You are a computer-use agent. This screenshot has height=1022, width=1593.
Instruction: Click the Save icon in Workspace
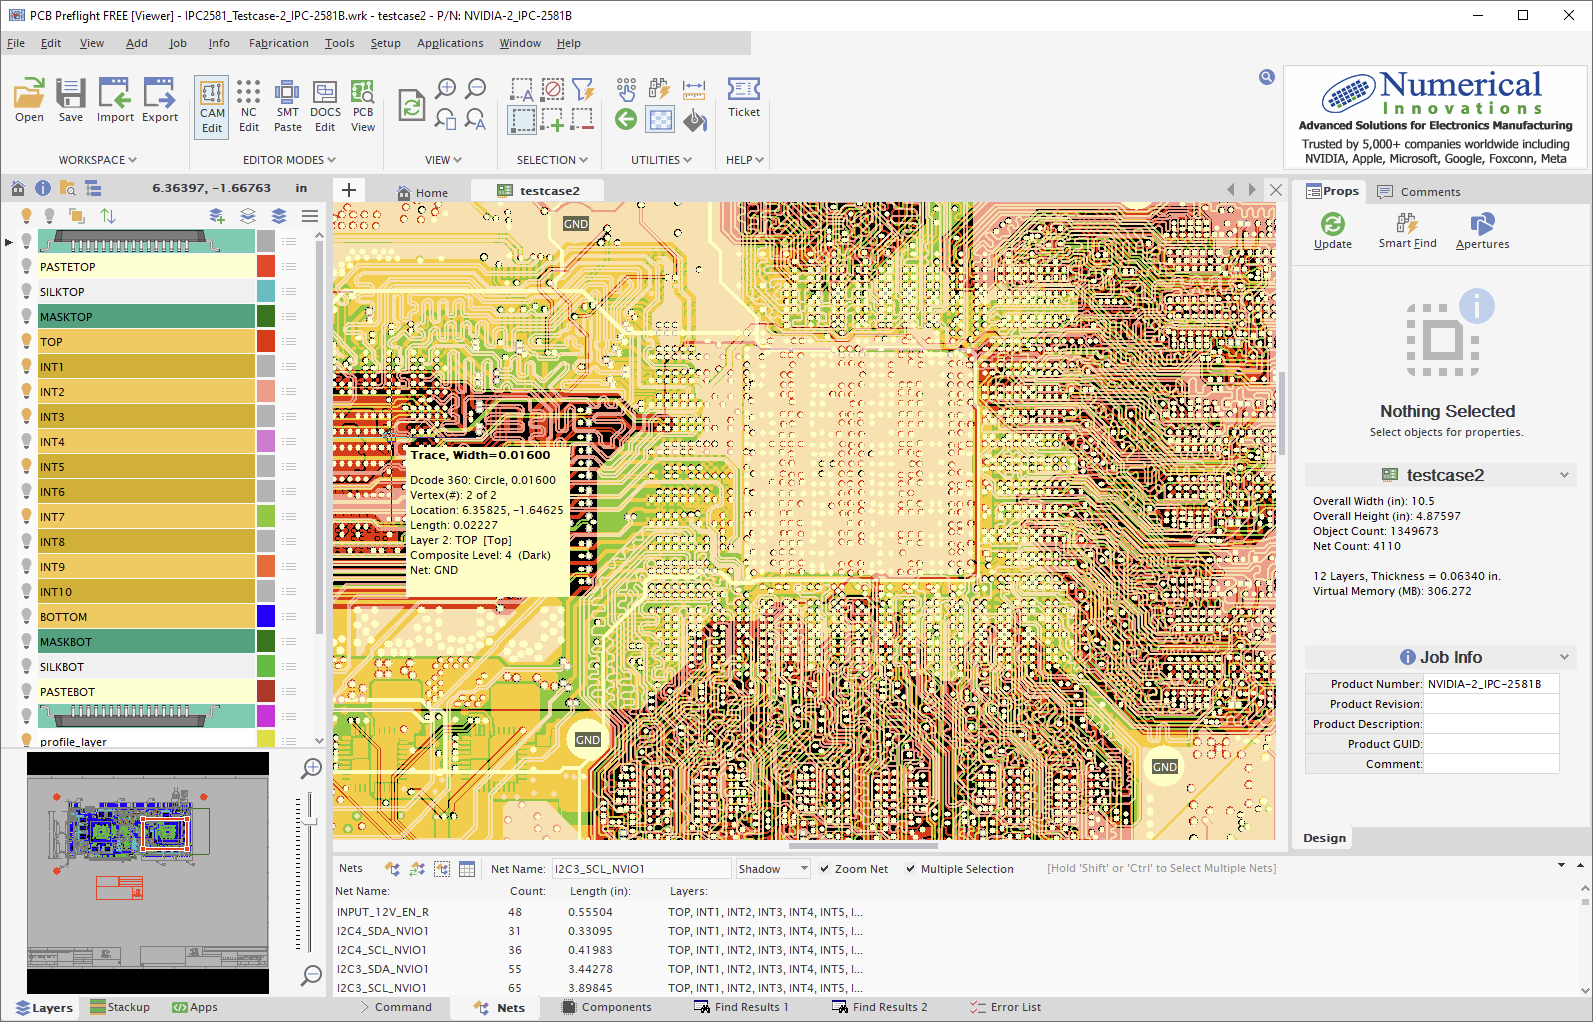(x=71, y=100)
